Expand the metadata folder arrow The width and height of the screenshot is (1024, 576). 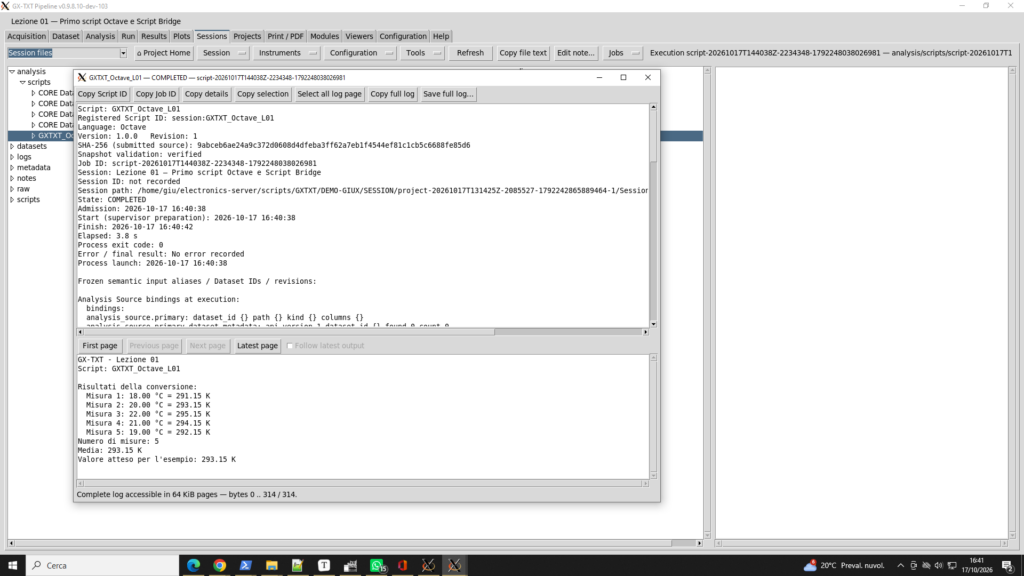[x=12, y=168]
